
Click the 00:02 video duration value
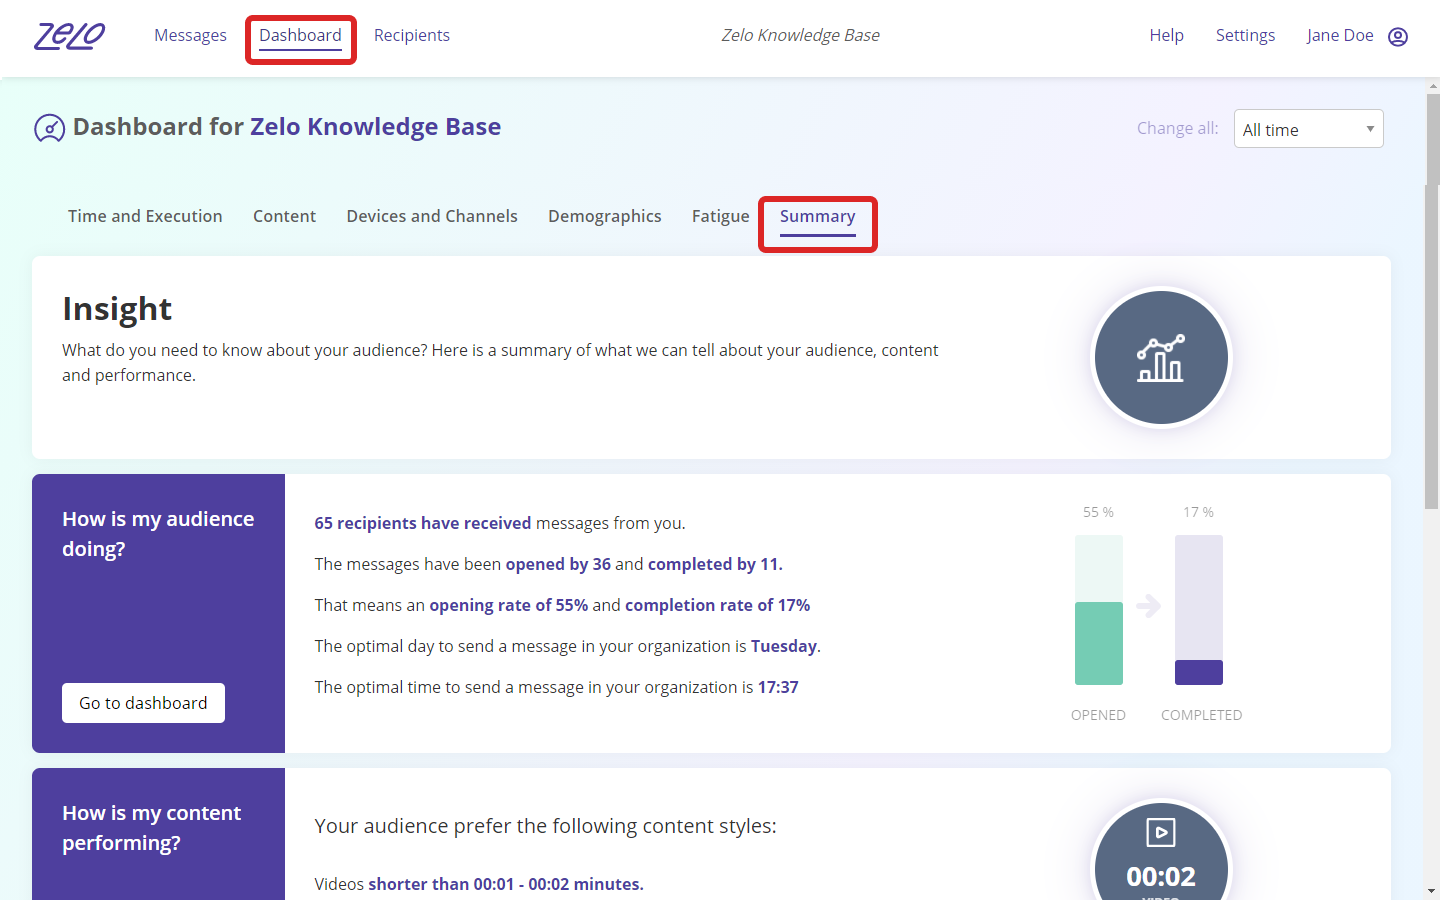(1160, 877)
